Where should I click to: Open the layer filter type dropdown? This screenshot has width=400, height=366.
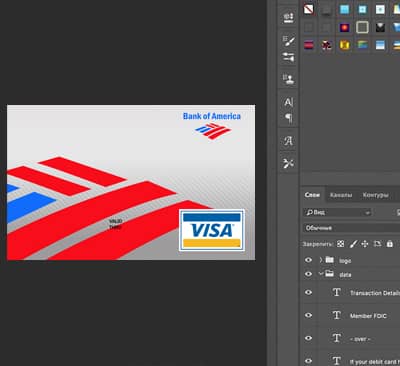point(337,212)
